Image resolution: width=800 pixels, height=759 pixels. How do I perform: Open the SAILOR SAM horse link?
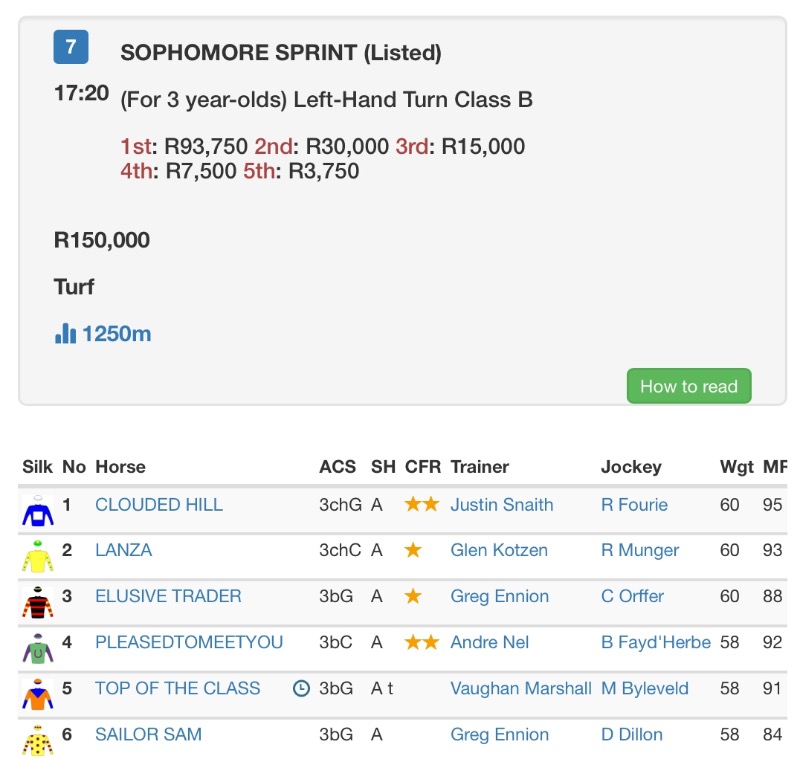click(x=148, y=734)
